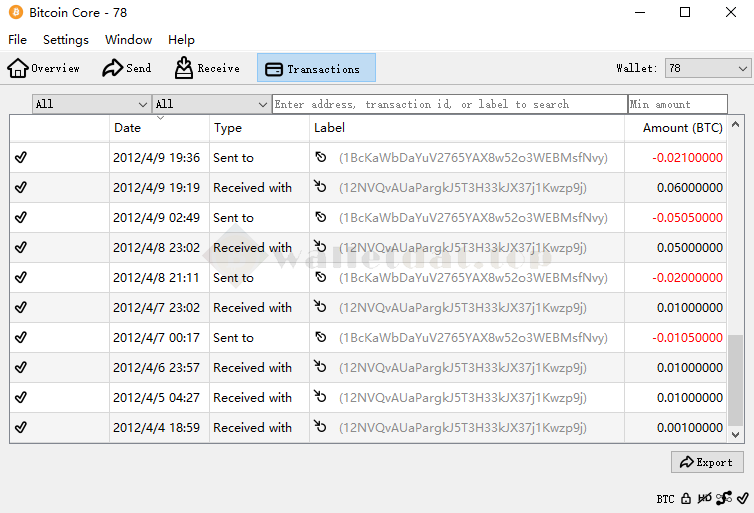Click the Export button
754x513 pixels.
click(707, 462)
